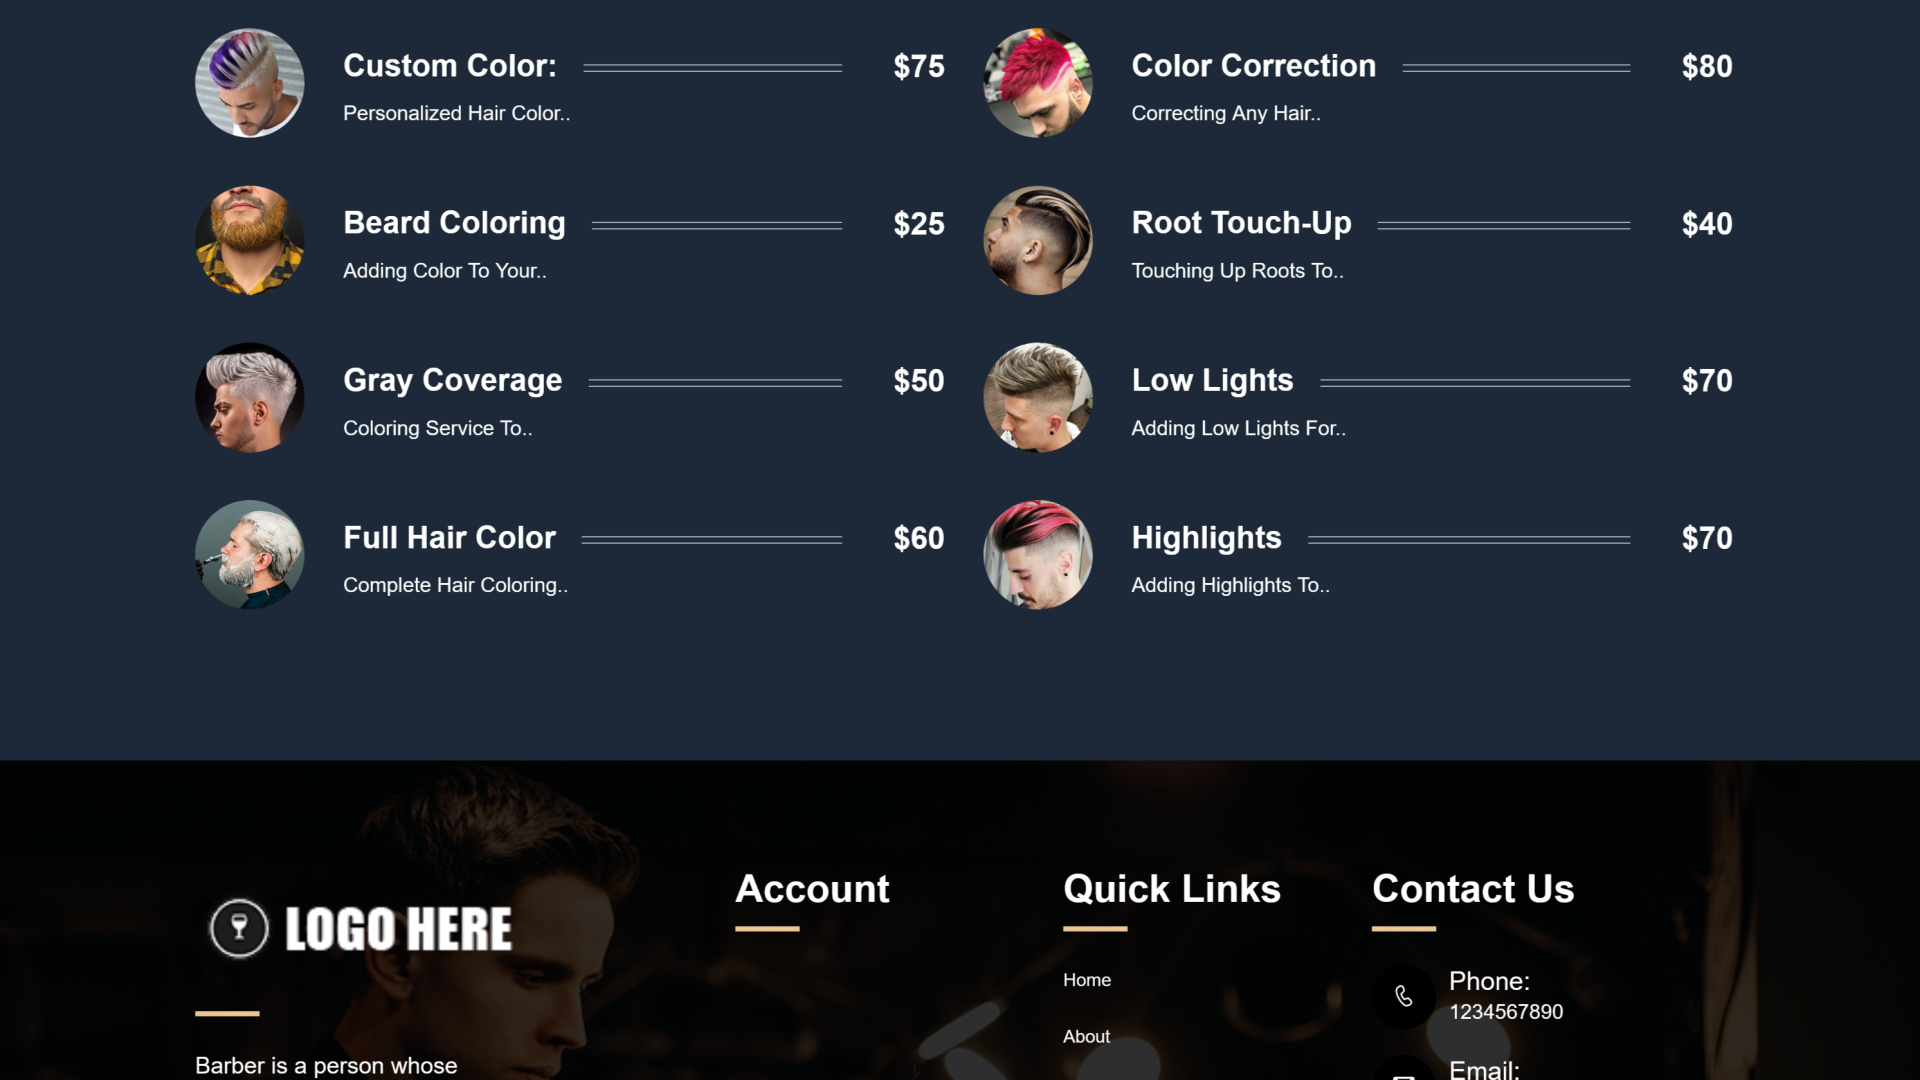Click the Color Correction round image
The height and width of the screenshot is (1080, 1920).
1038,83
